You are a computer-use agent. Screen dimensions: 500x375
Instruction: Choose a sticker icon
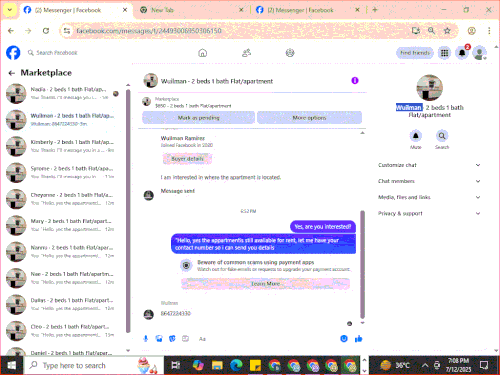(172, 339)
